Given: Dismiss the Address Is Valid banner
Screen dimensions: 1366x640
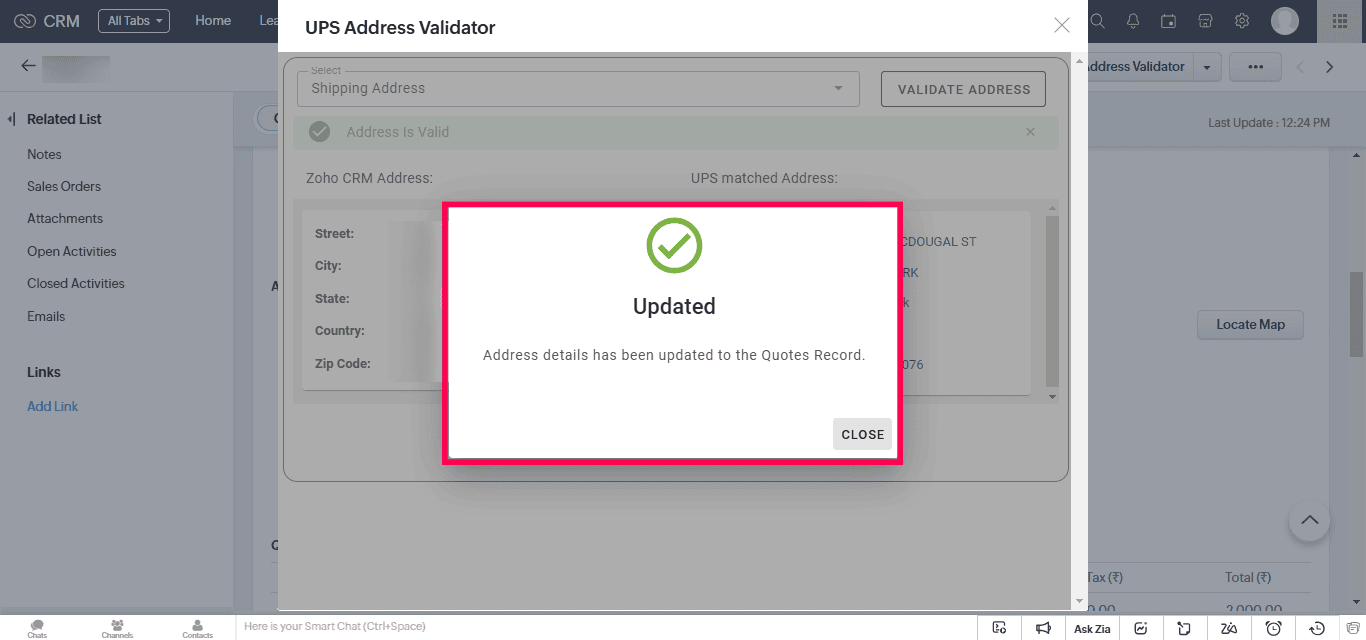Looking at the screenshot, I should click(x=1031, y=132).
